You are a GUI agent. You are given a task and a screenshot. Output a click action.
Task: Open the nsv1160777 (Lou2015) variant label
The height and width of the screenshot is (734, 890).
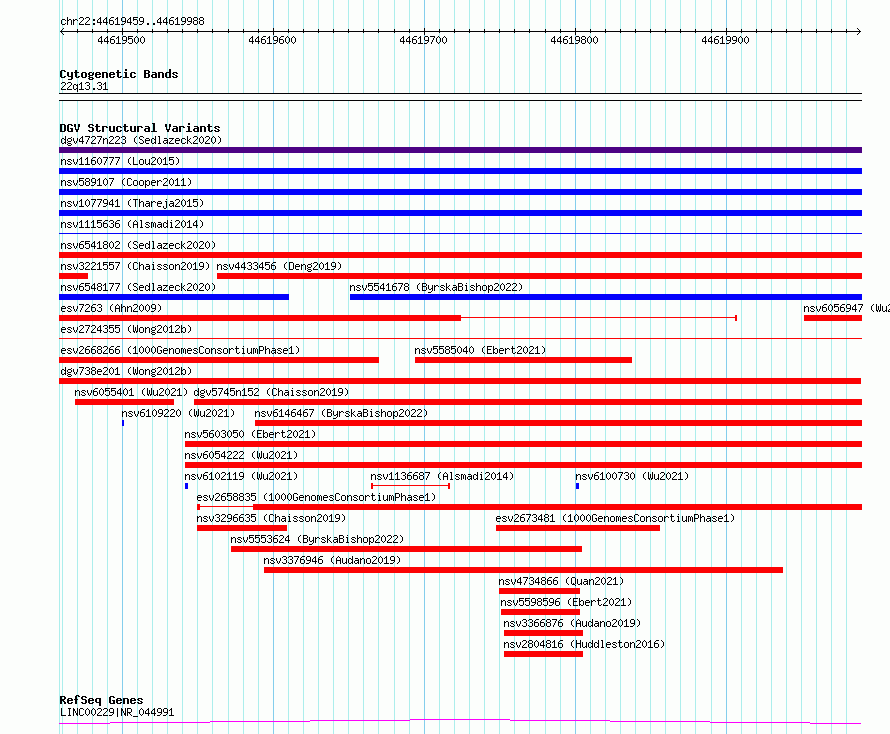[120, 161]
